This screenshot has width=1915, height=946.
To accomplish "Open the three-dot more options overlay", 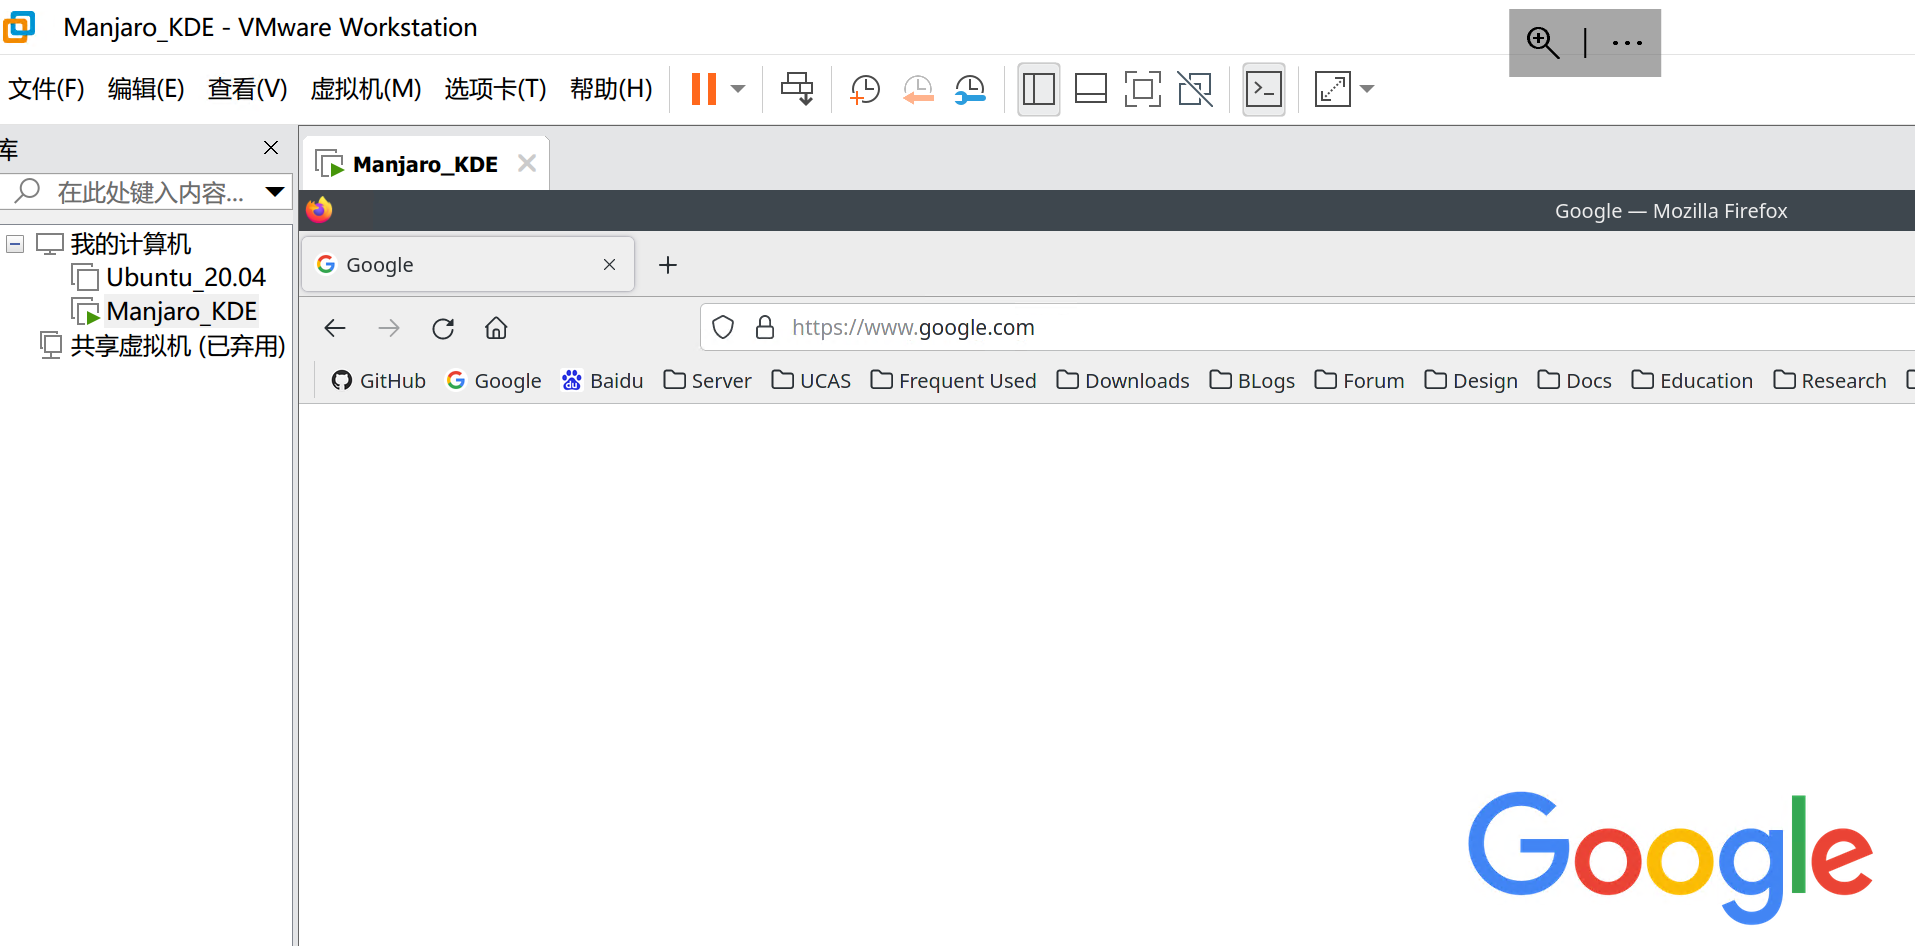I will click(x=1627, y=43).
